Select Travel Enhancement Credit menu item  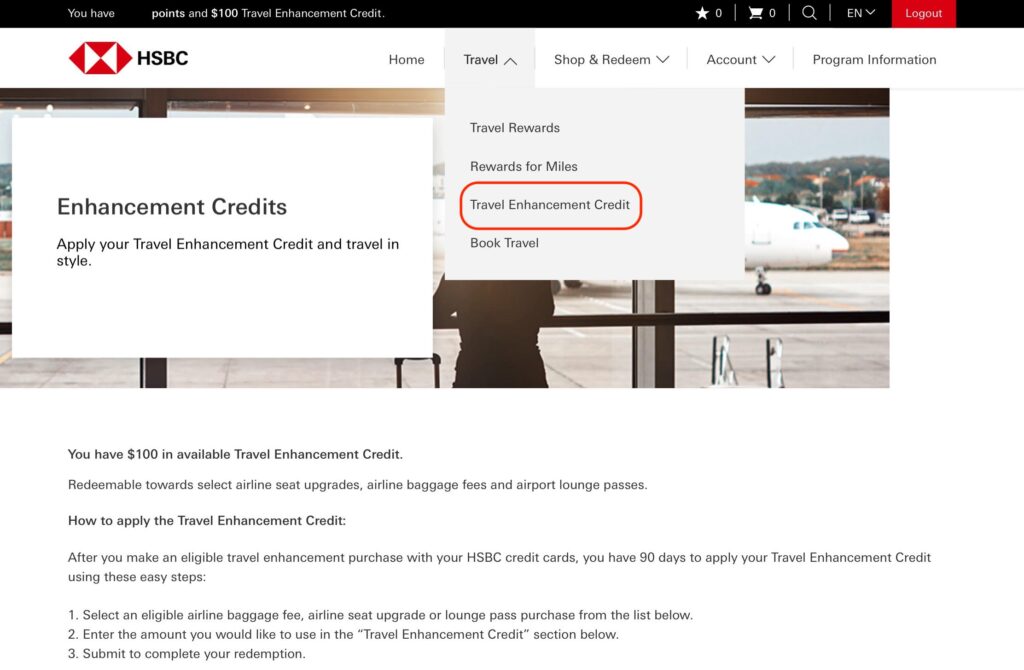pyautogui.click(x=550, y=205)
